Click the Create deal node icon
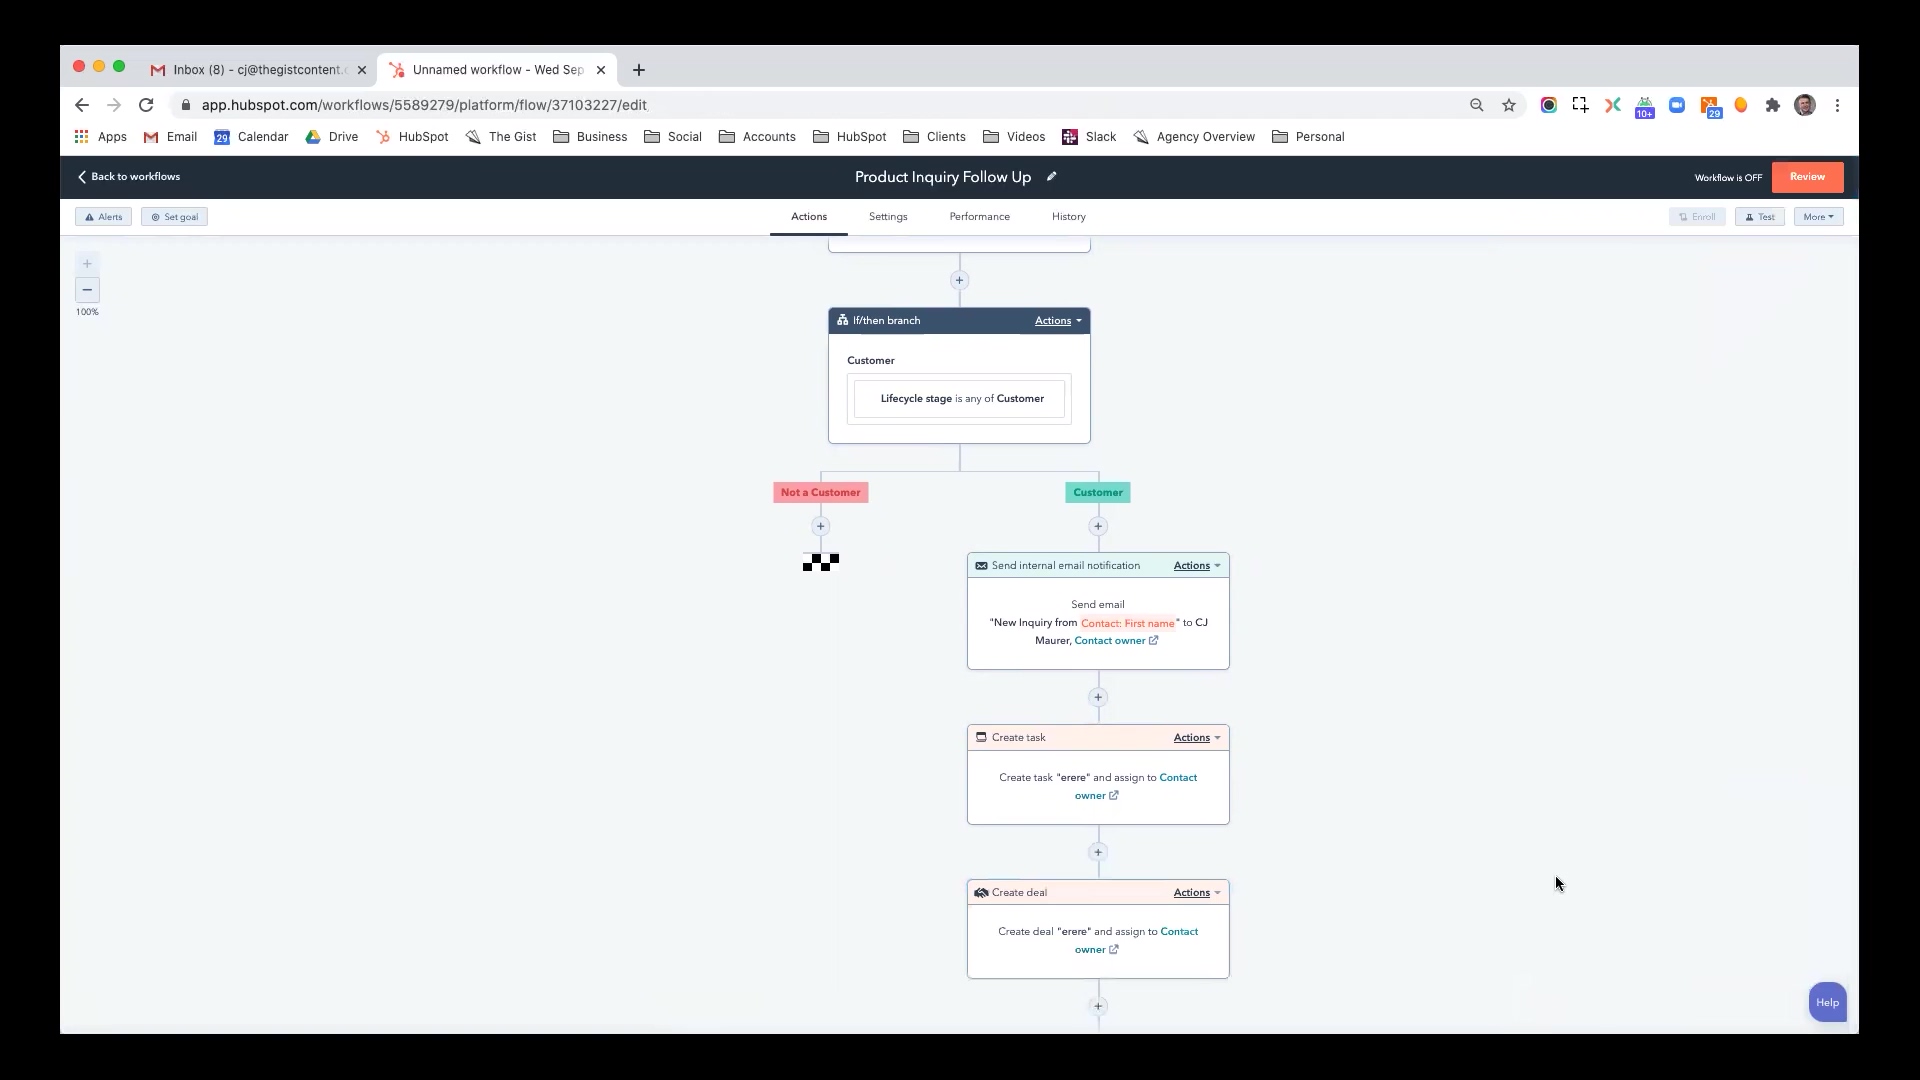The width and height of the screenshot is (1920, 1080). pos(981,893)
